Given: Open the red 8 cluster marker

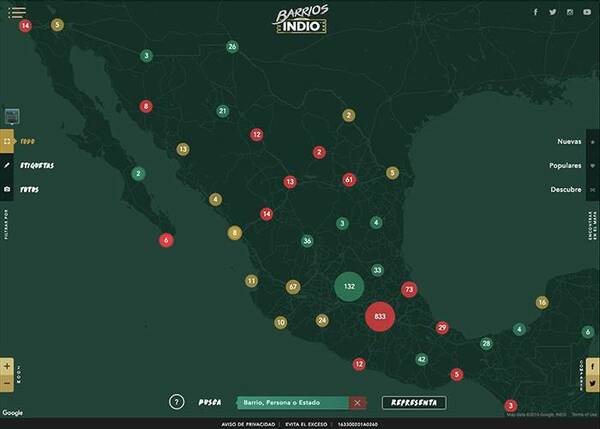Looking at the screenshot, I should [146, 106].
